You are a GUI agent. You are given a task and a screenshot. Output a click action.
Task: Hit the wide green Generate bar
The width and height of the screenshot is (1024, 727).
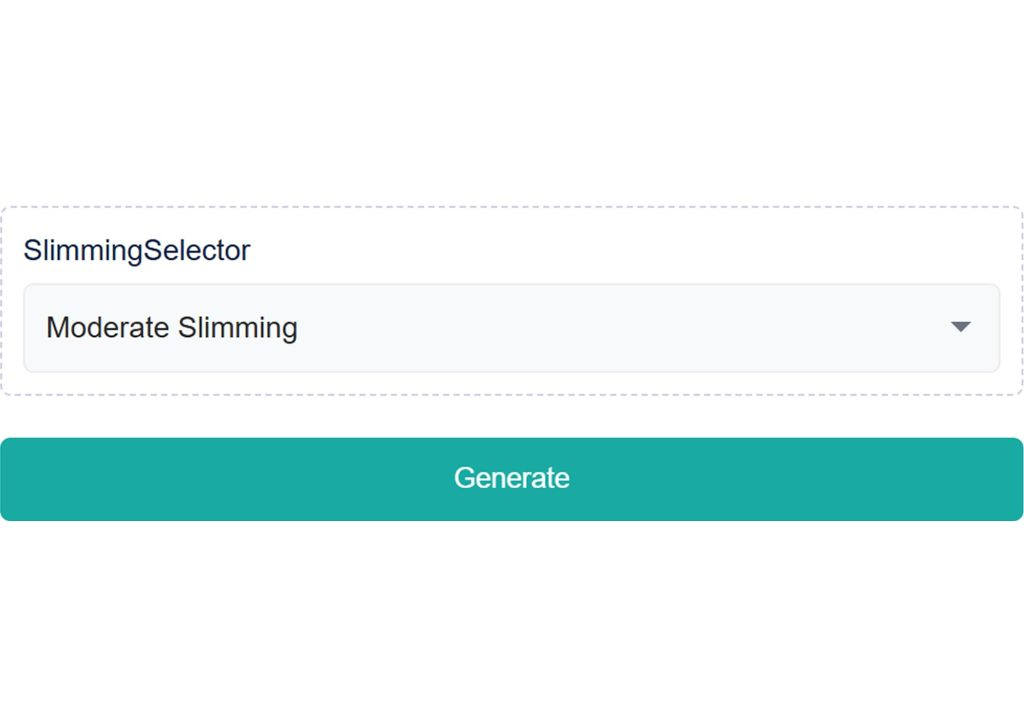point(512,478)
